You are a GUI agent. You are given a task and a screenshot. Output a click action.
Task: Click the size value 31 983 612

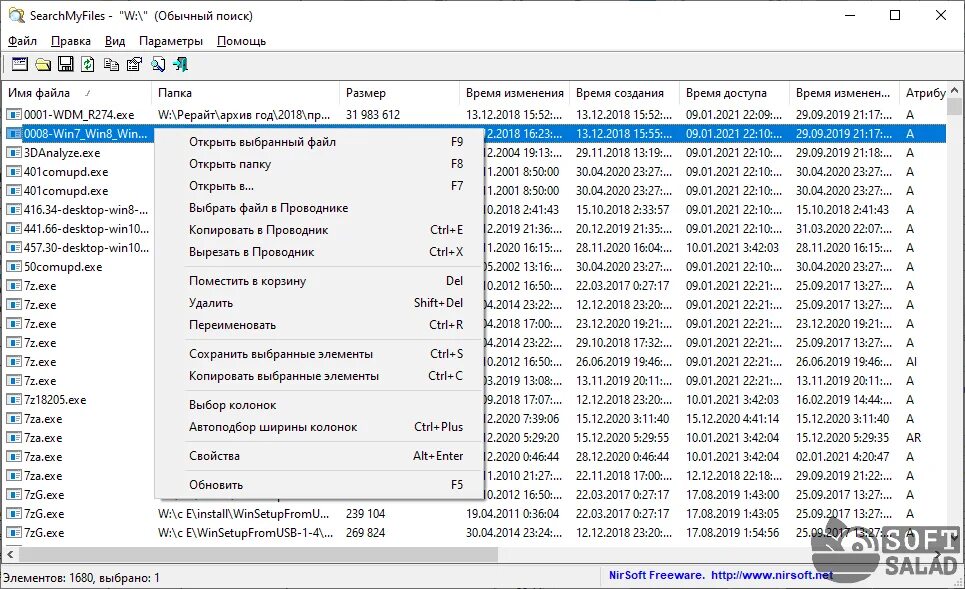pyautogui.click(x=372, y=114)
